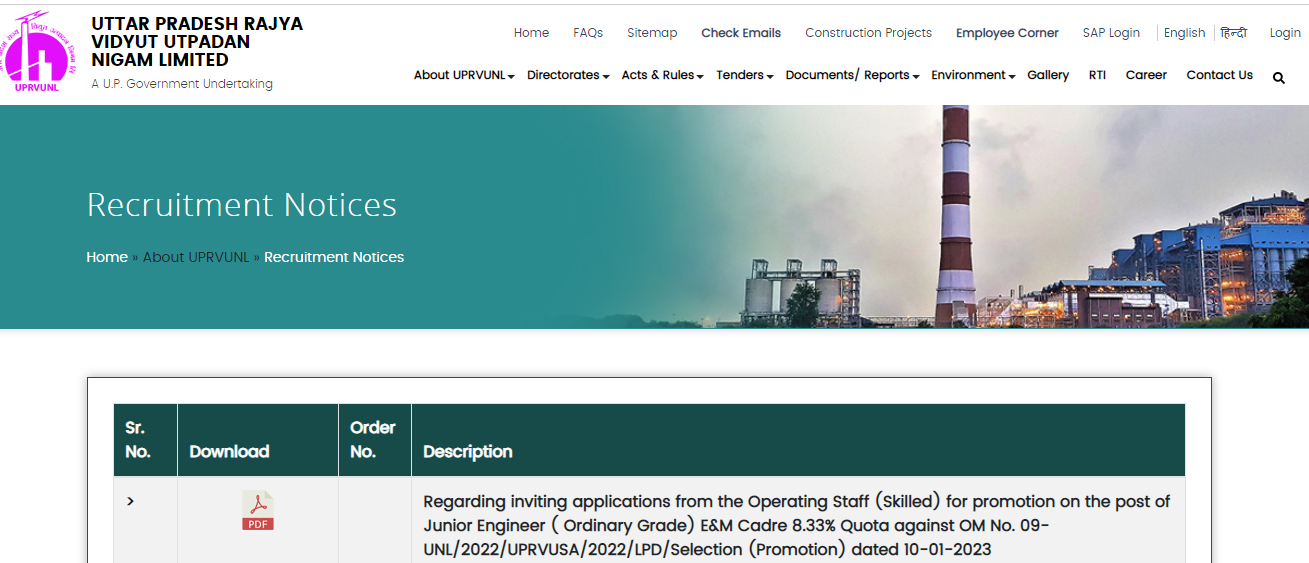Screen dimensions: 1309x563
Task: Open Documents/ Reports dropdown
Action: pos(852,75)
